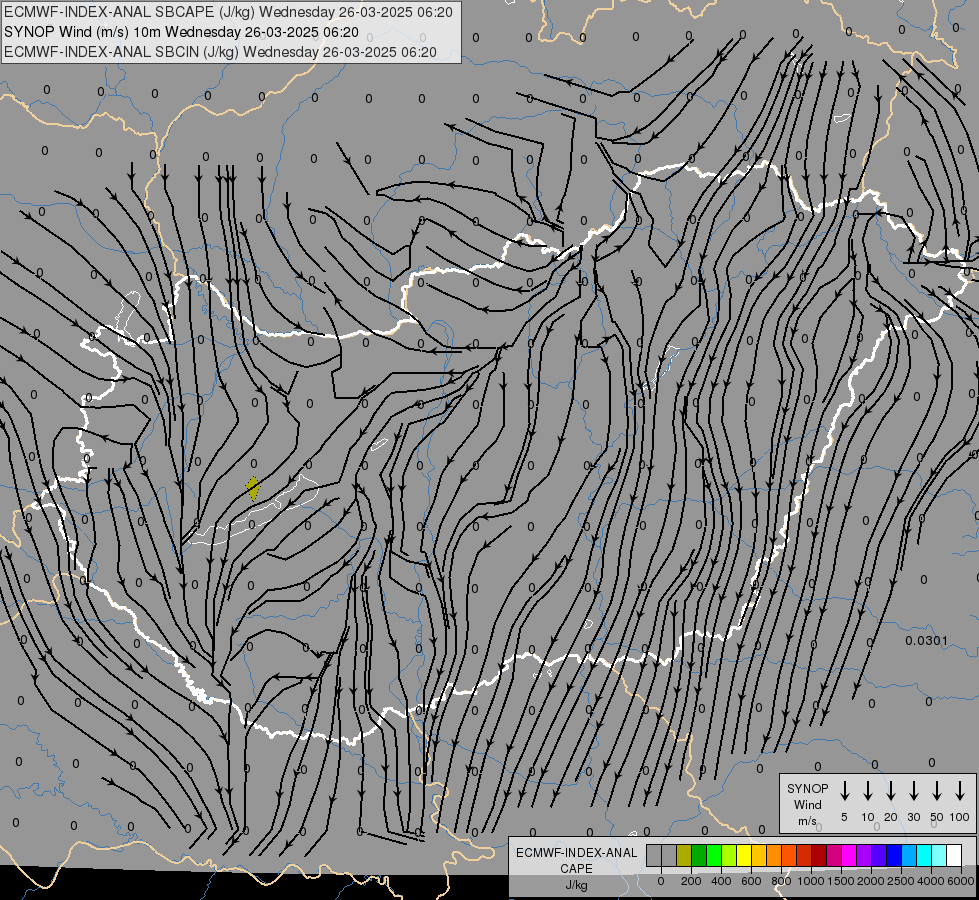
Task: Click the 100 m/s wind arrow in legend
Action: pyautogui.click(x=960, y=791)
